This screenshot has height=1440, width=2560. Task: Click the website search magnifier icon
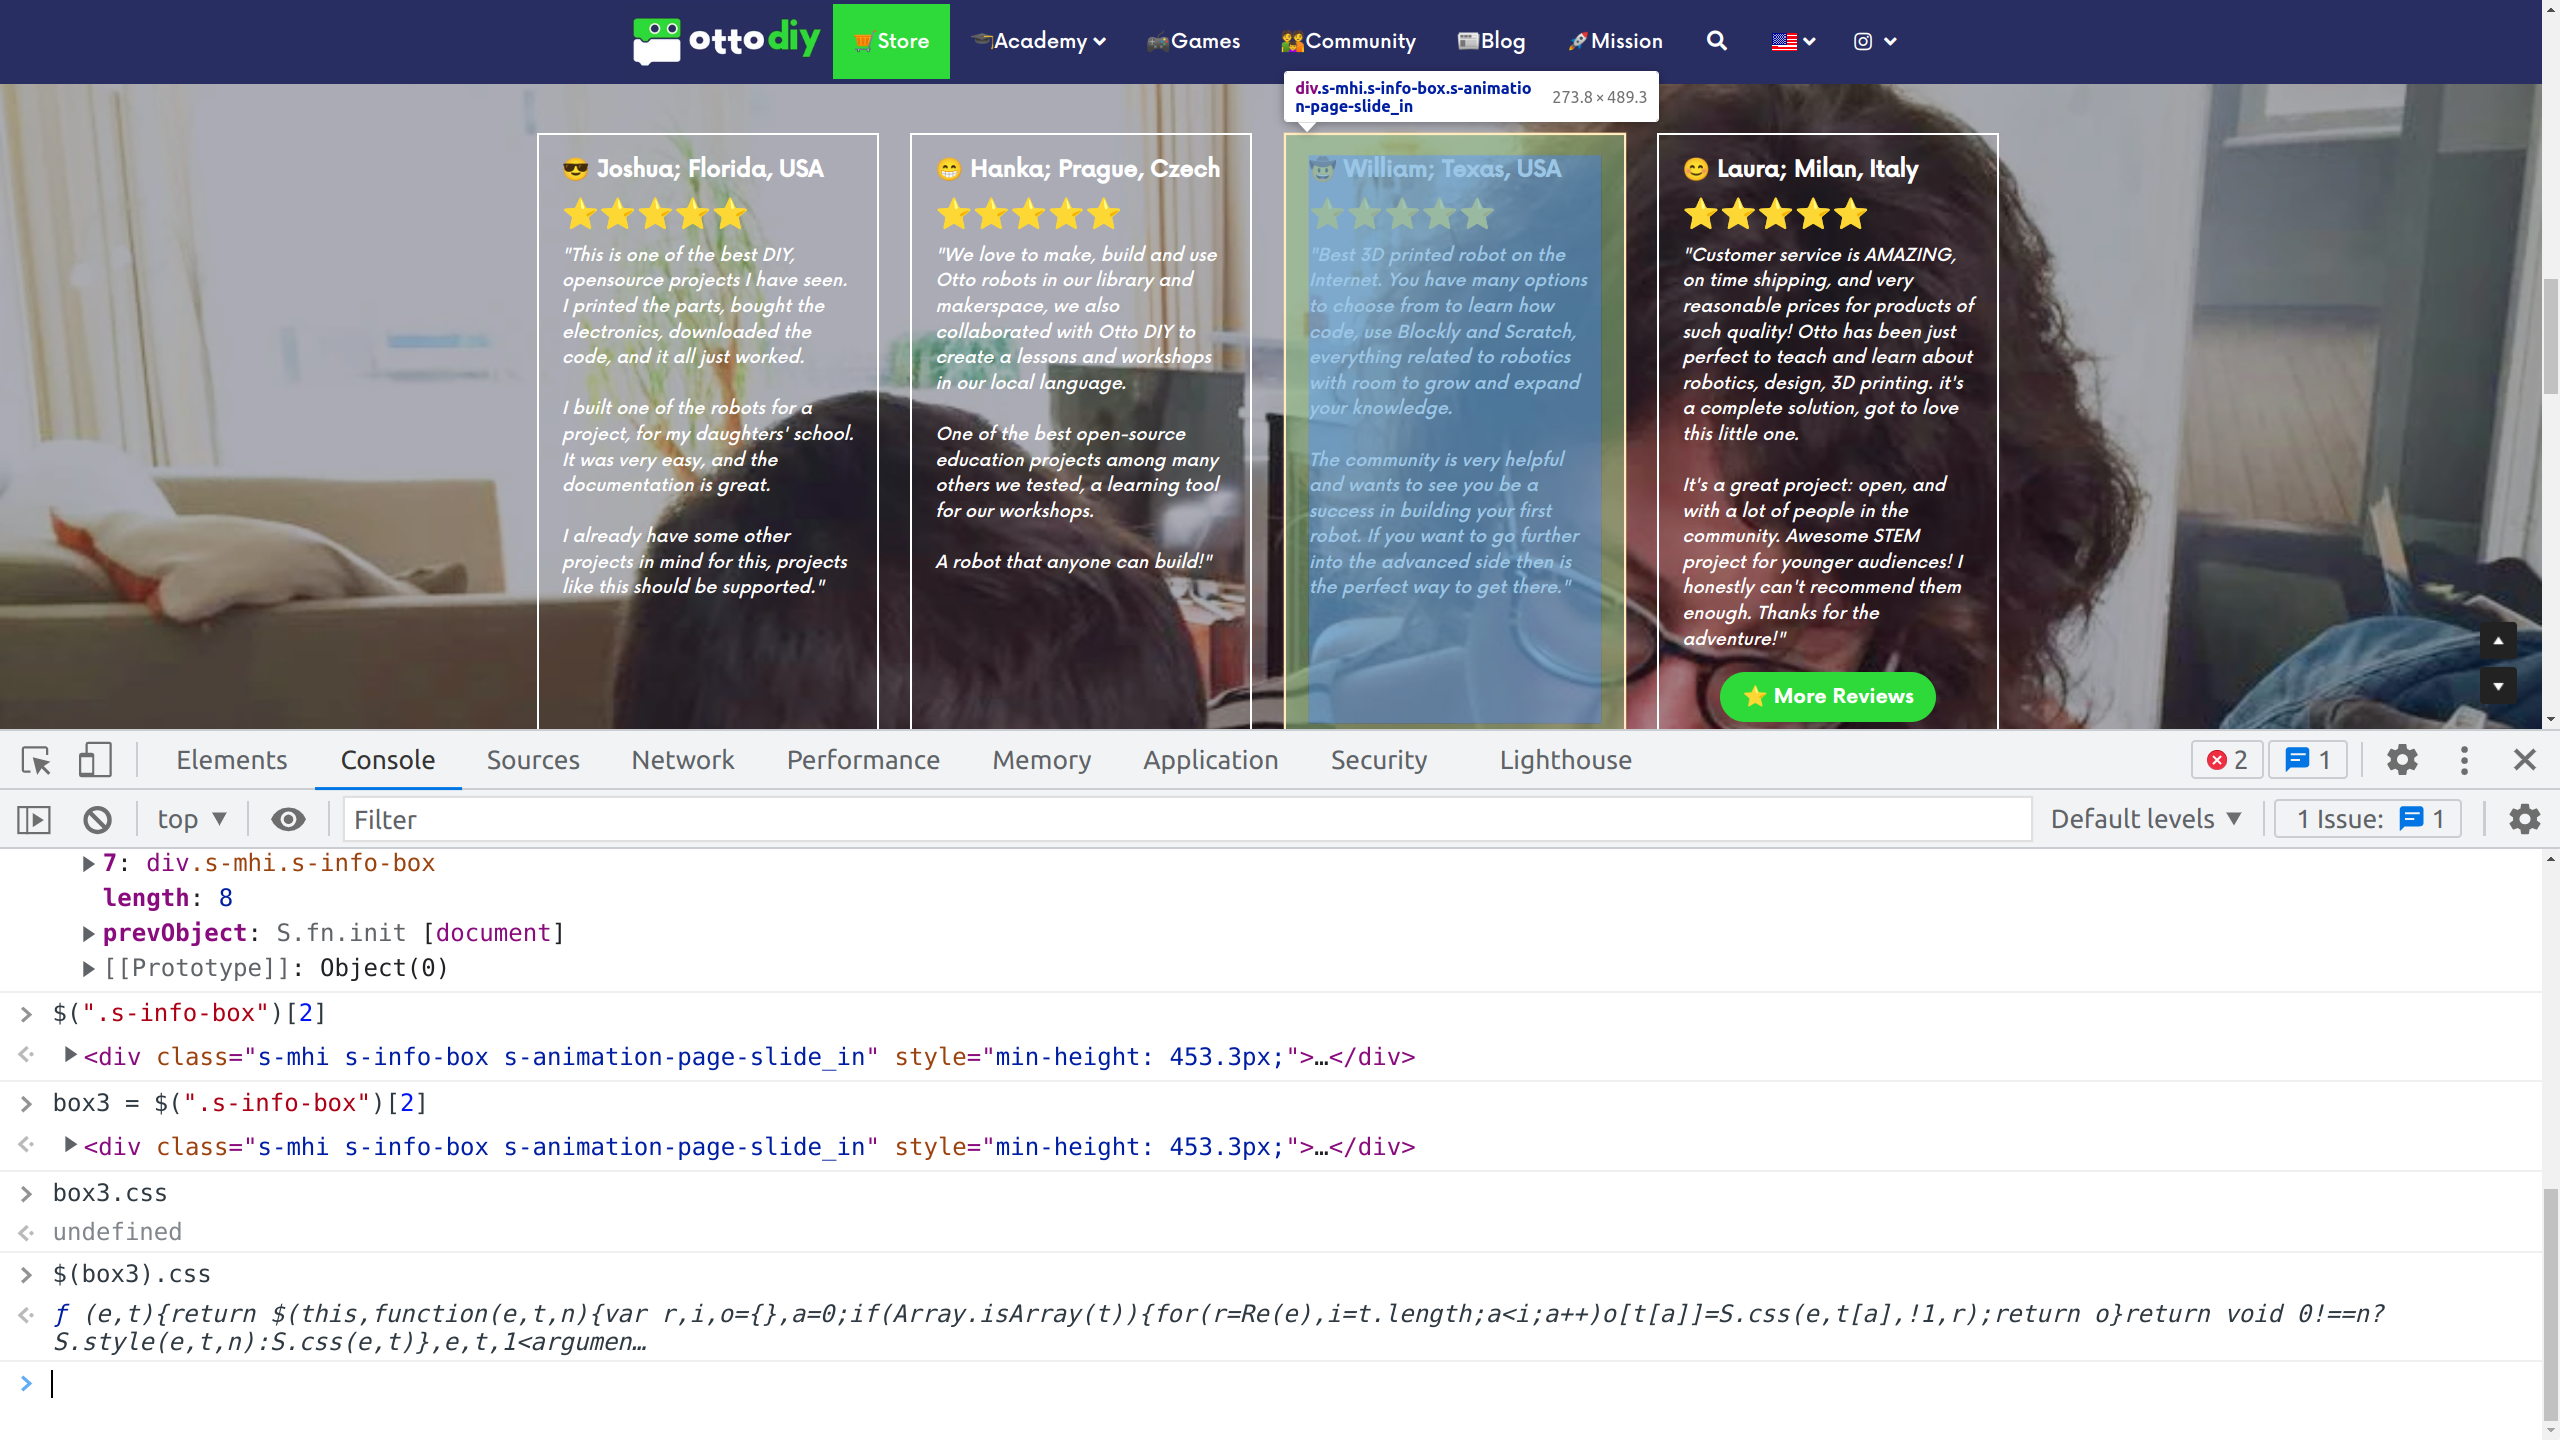[x=1716, y=41]
